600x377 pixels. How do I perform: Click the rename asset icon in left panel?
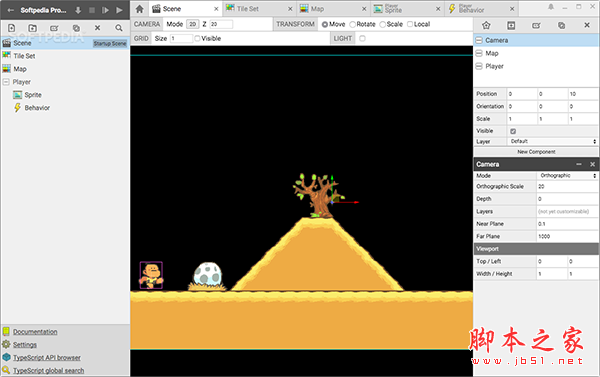coord(54,28)
